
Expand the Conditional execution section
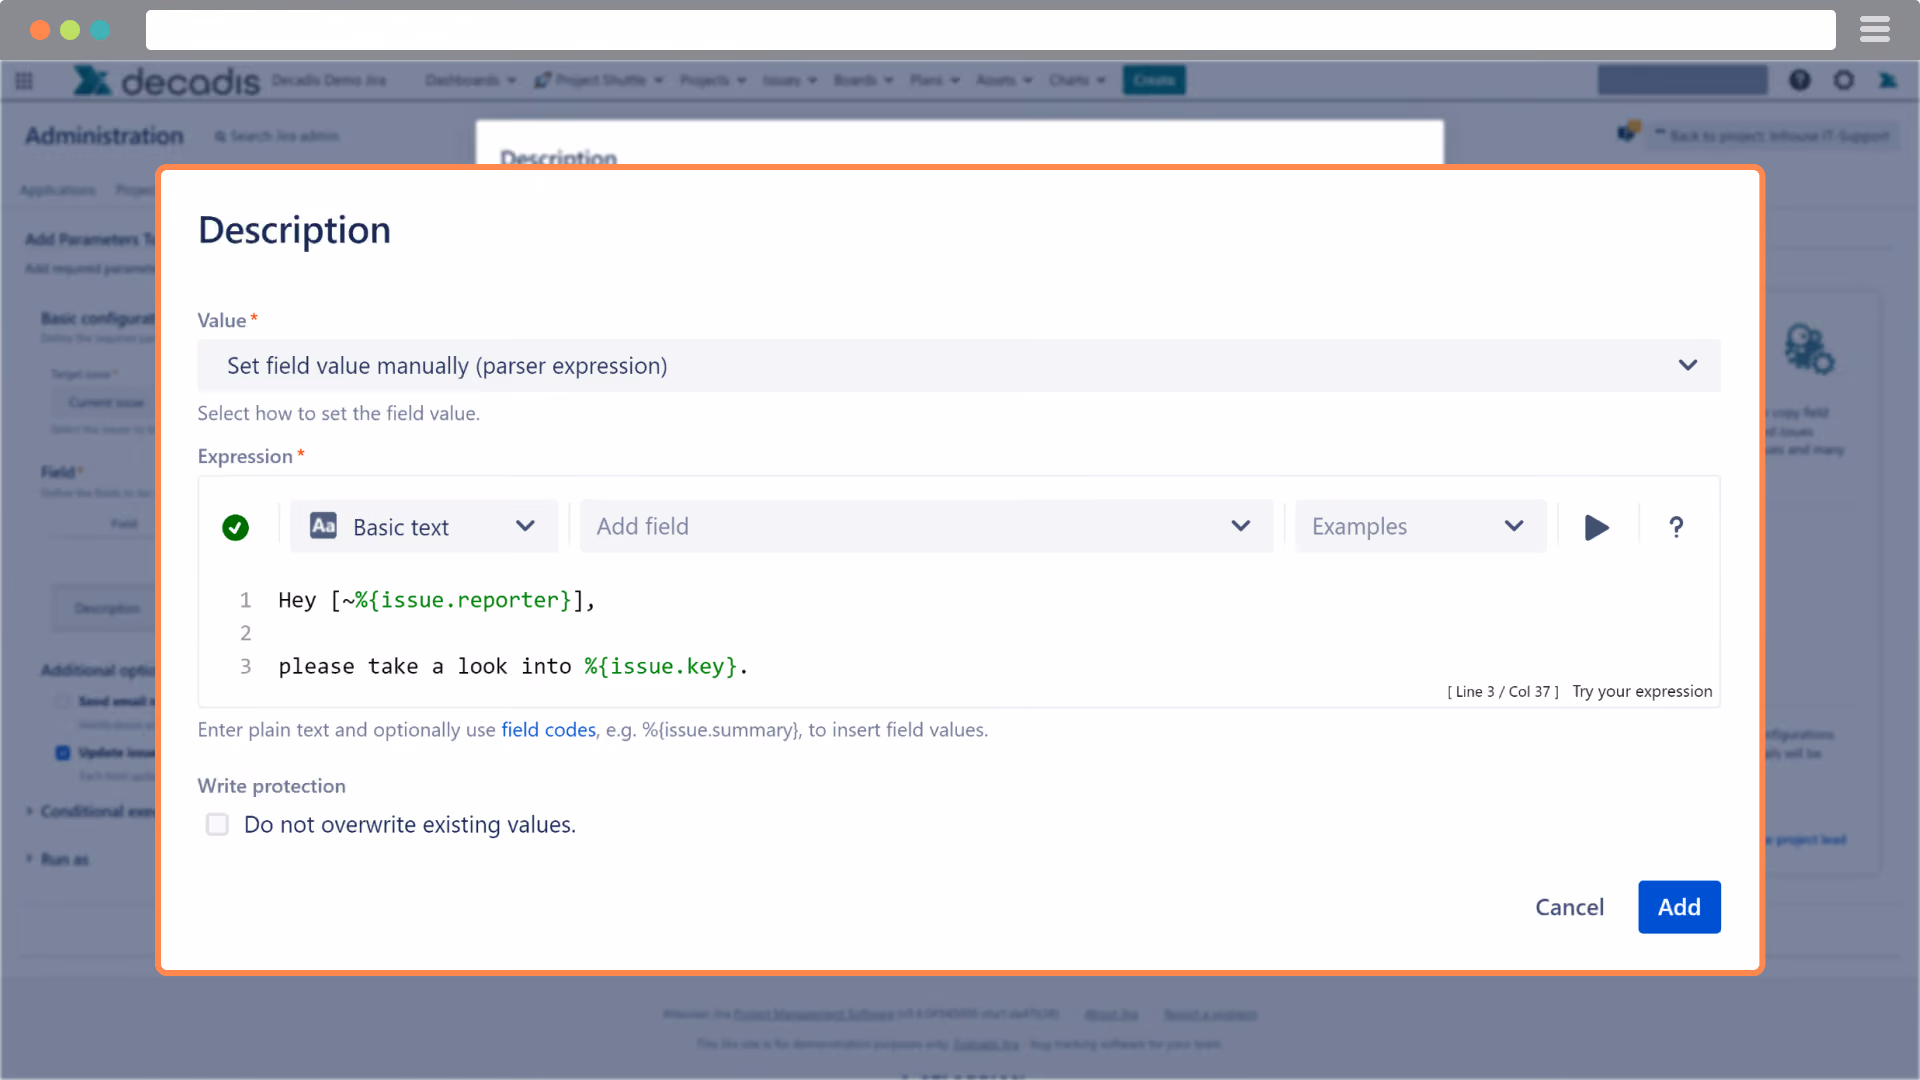coord(90,811)
